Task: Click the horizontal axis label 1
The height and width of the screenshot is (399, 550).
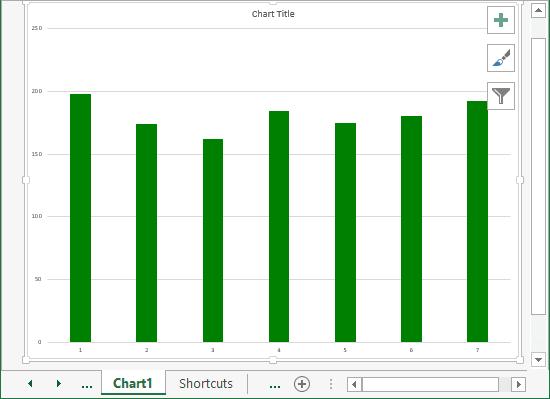Action: pyautogui.click(x=80, y=350)
